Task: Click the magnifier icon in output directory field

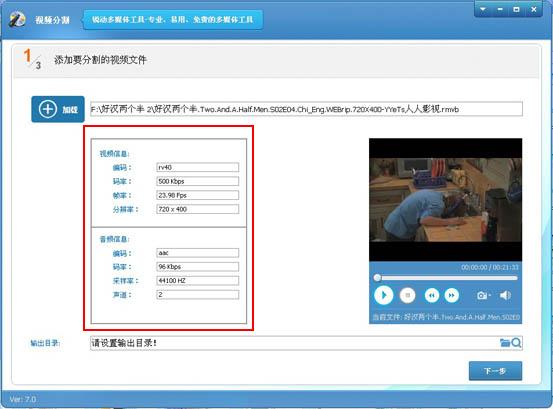Action: [516, 343]
